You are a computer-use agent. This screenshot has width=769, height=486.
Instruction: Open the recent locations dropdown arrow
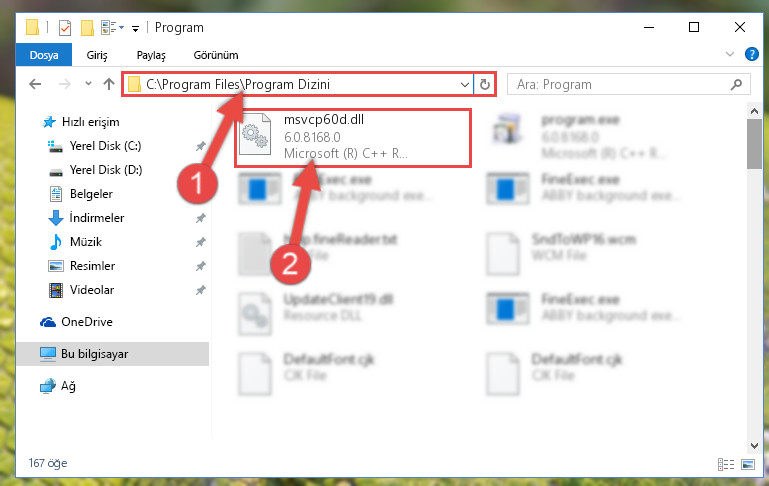tap(88, 84)
